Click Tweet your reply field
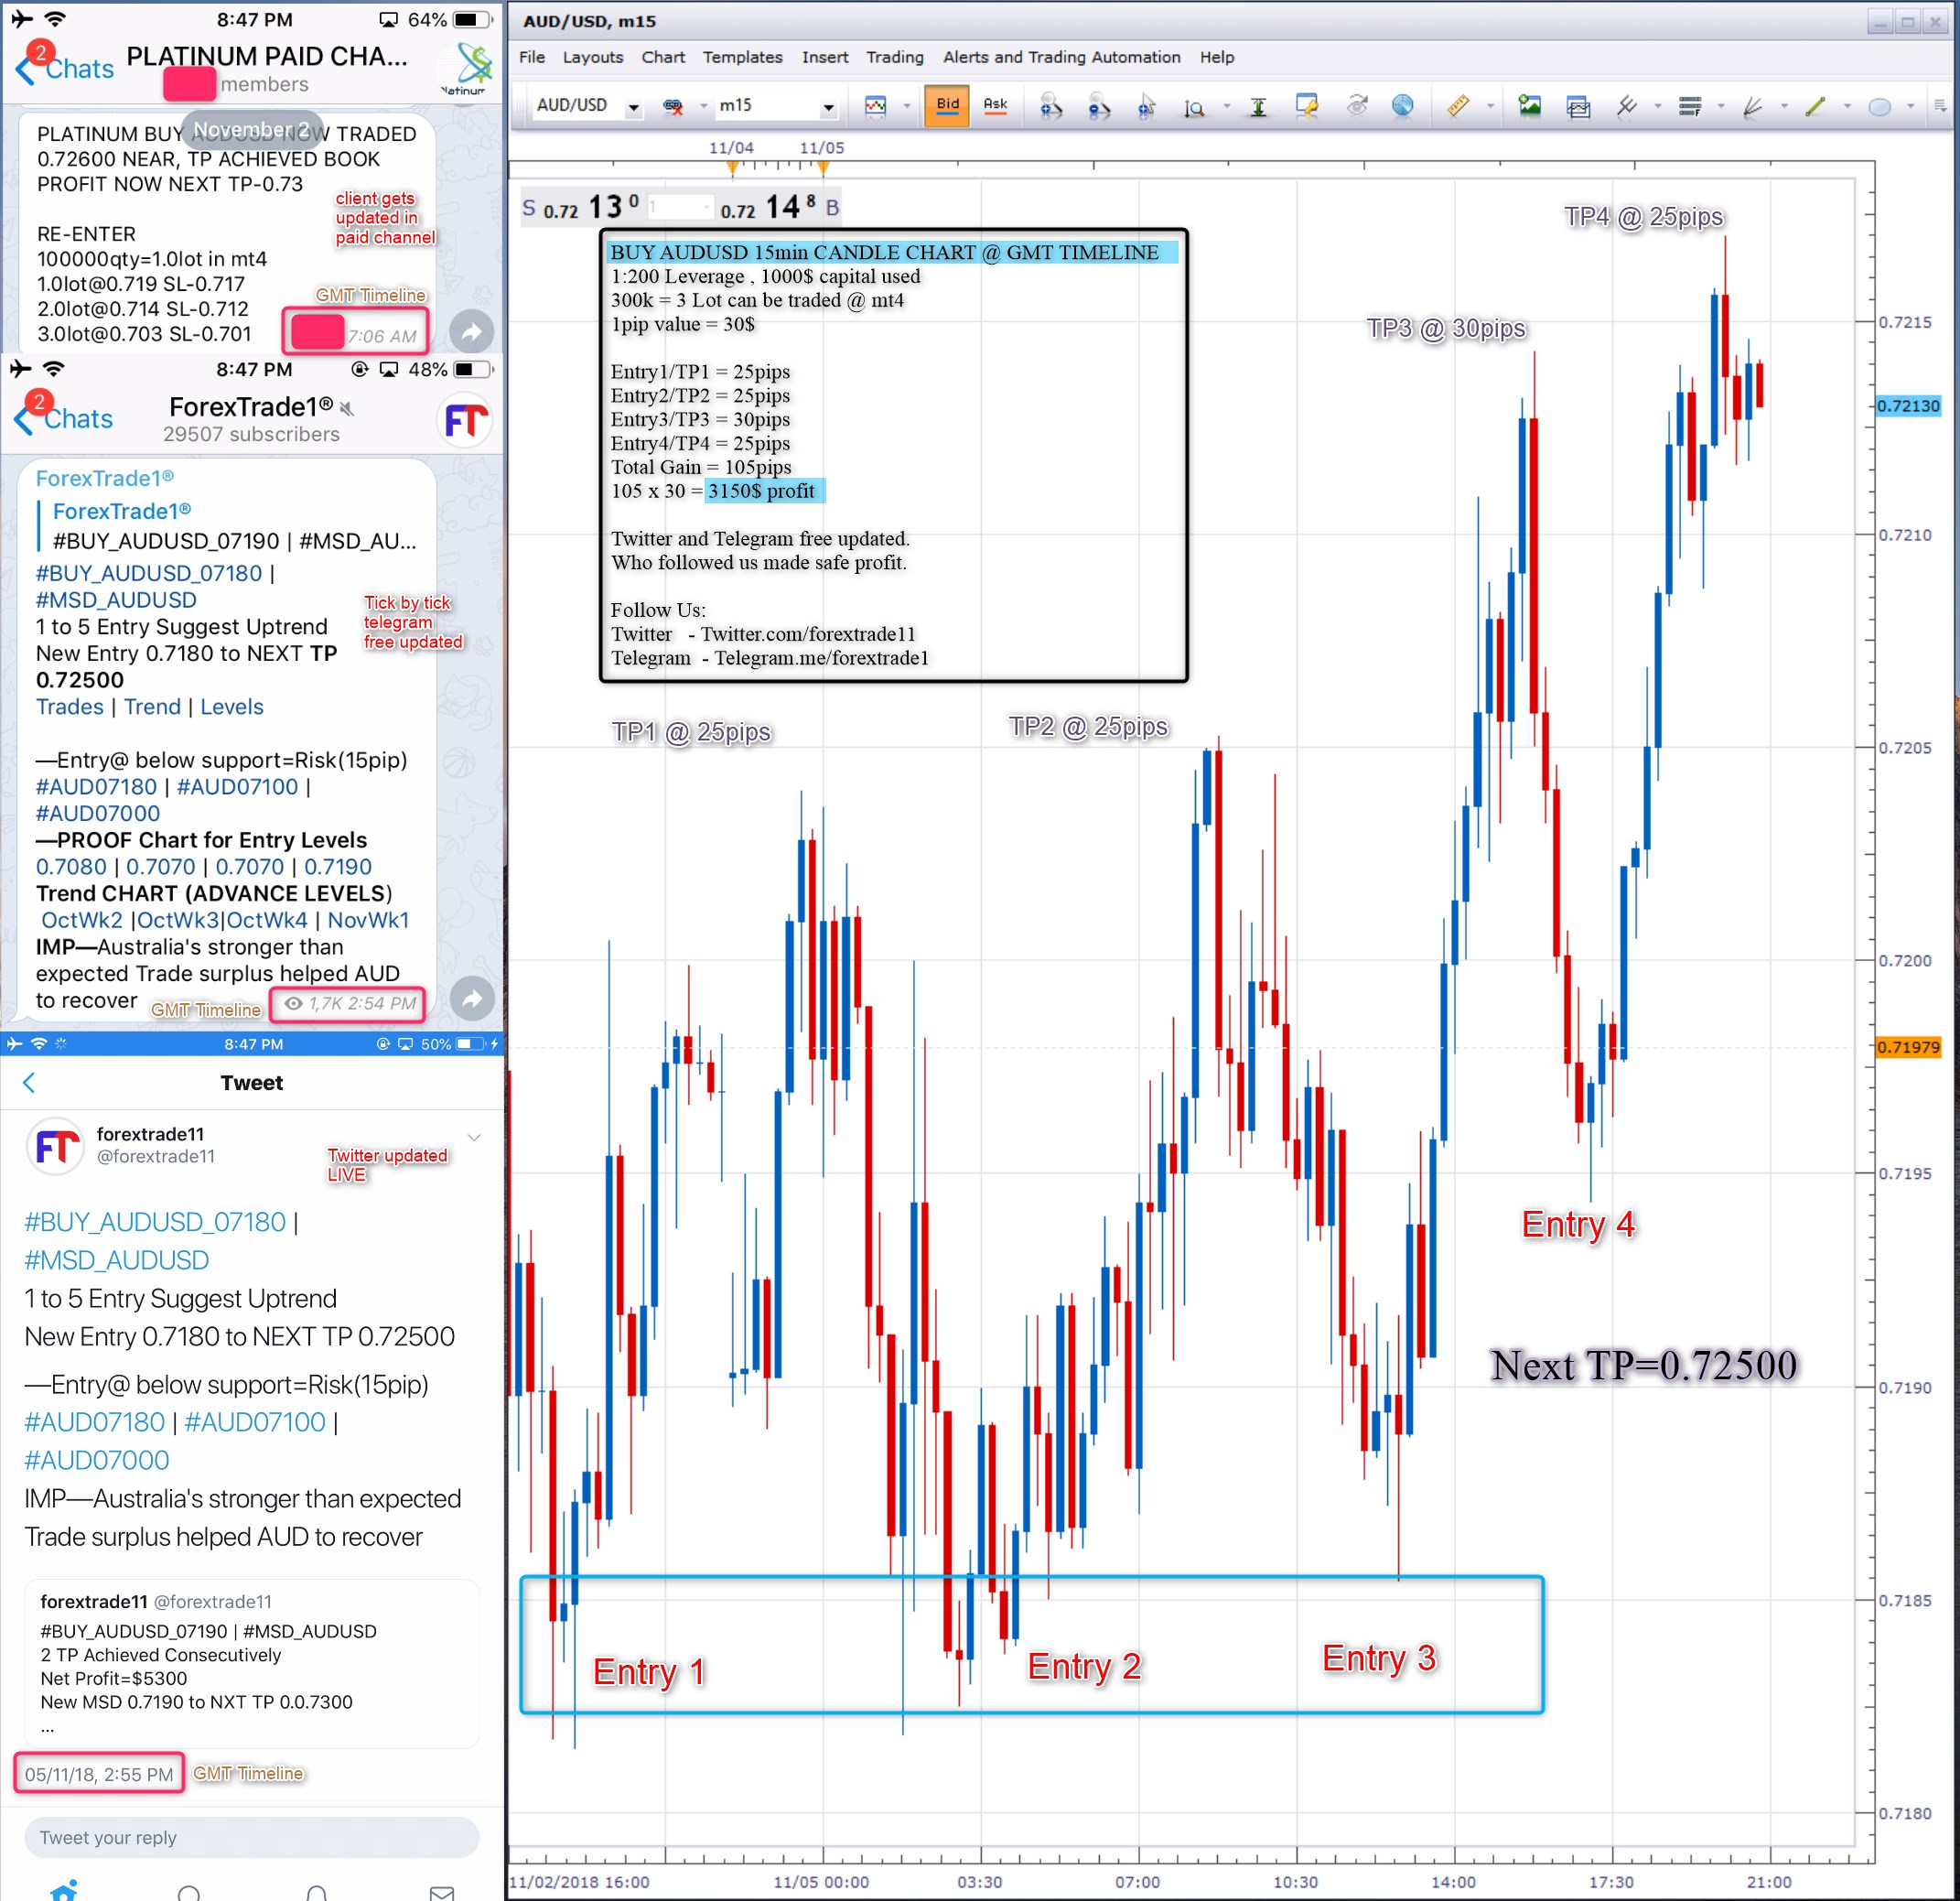 click(x=252, y=1837)
